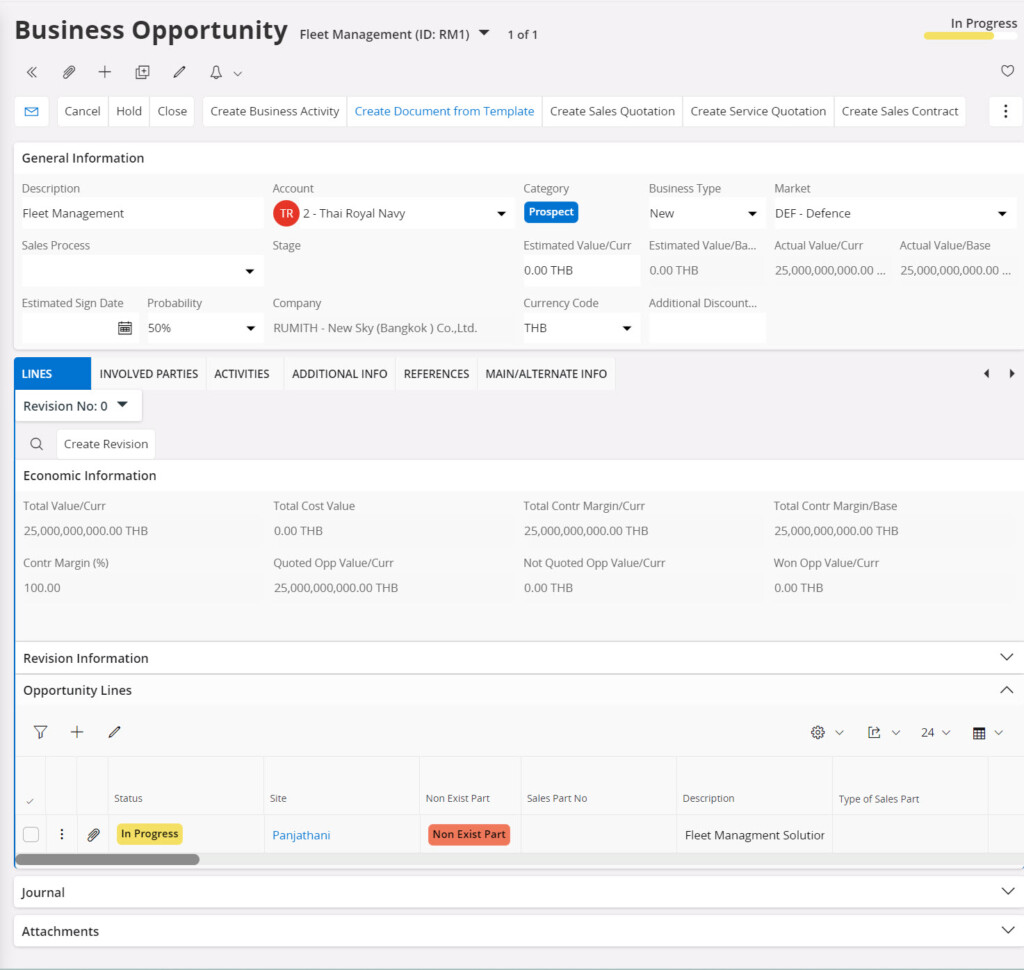Click the search magnifier icon beside Create Revision
Viewport: 1024px width, 970px height.
pos(36,444)
